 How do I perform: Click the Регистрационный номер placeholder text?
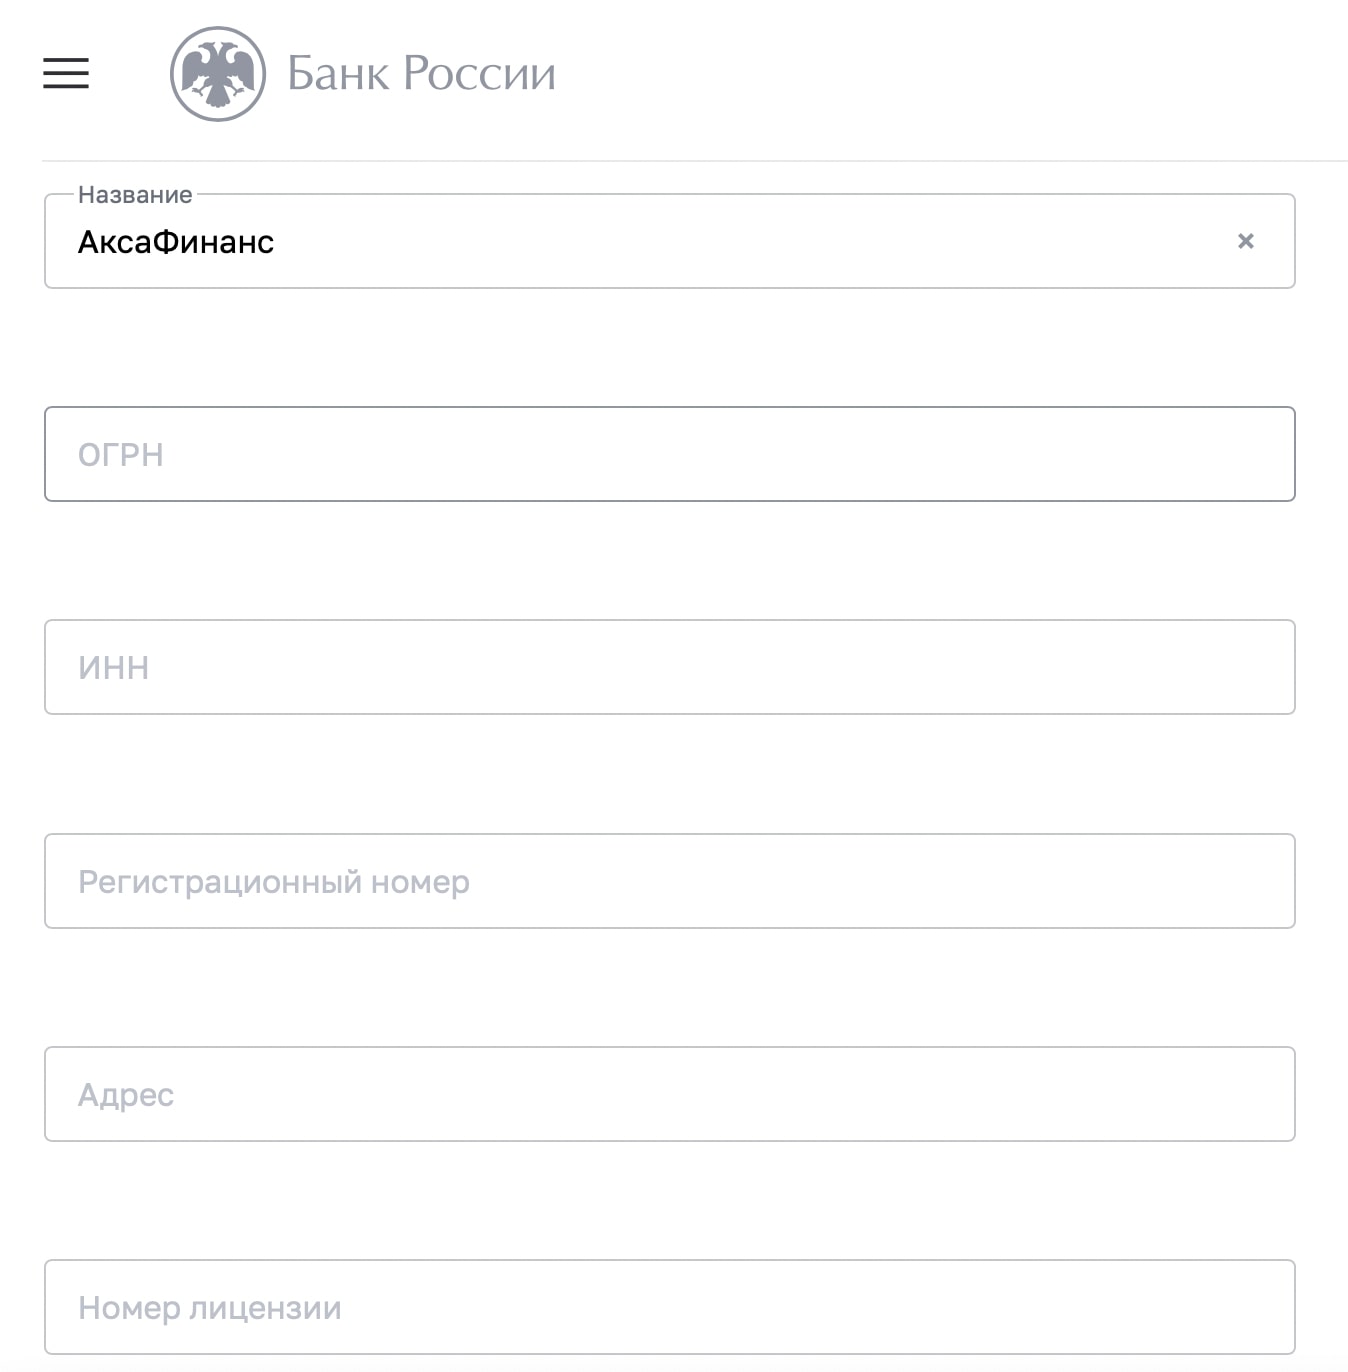pos(274,882)
